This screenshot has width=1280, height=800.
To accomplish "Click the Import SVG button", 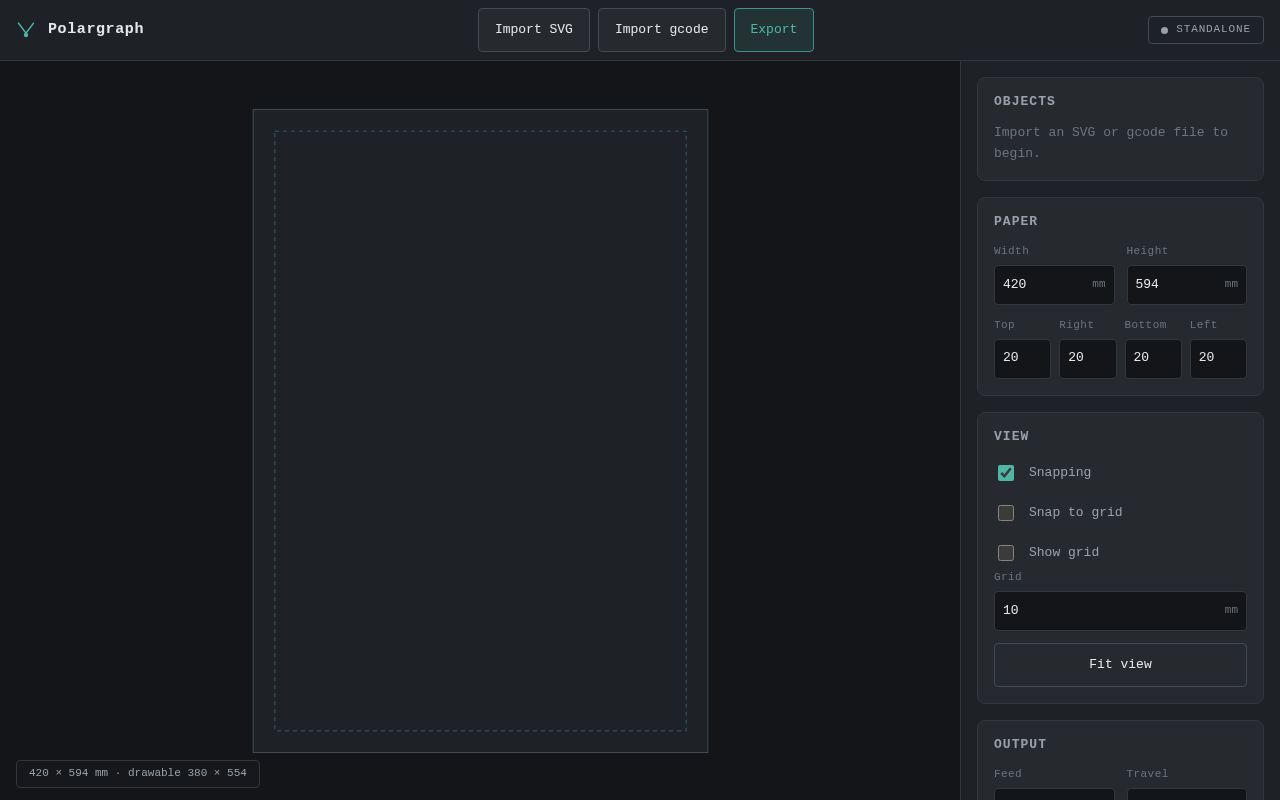I will coord(534,30).
